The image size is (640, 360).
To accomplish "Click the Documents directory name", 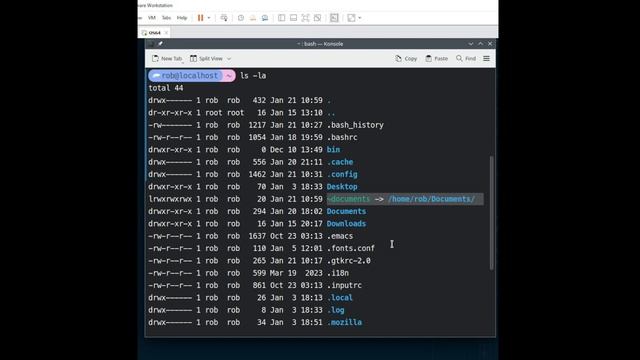I will [346, 211].
